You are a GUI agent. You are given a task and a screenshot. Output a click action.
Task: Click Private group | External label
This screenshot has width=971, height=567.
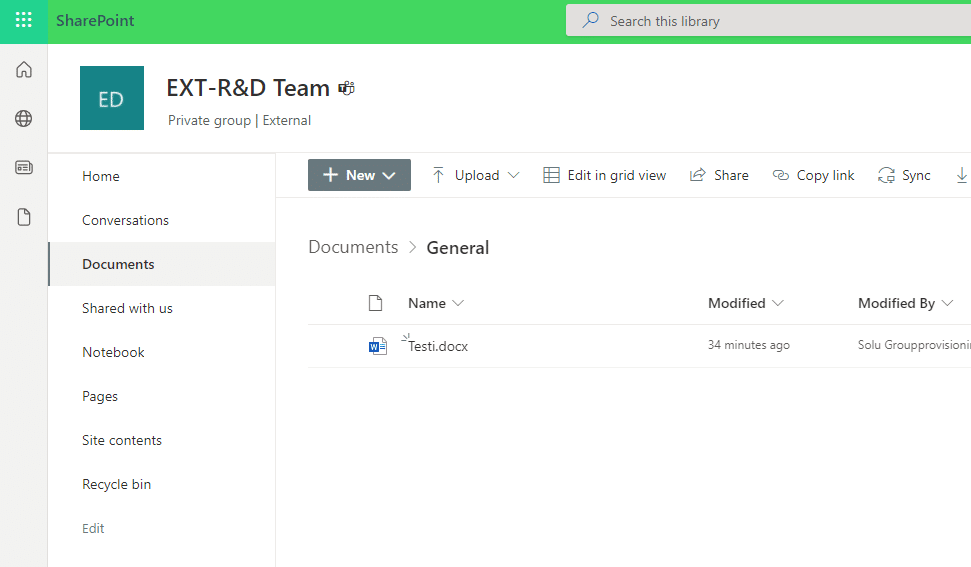click(x=239, y=120)
